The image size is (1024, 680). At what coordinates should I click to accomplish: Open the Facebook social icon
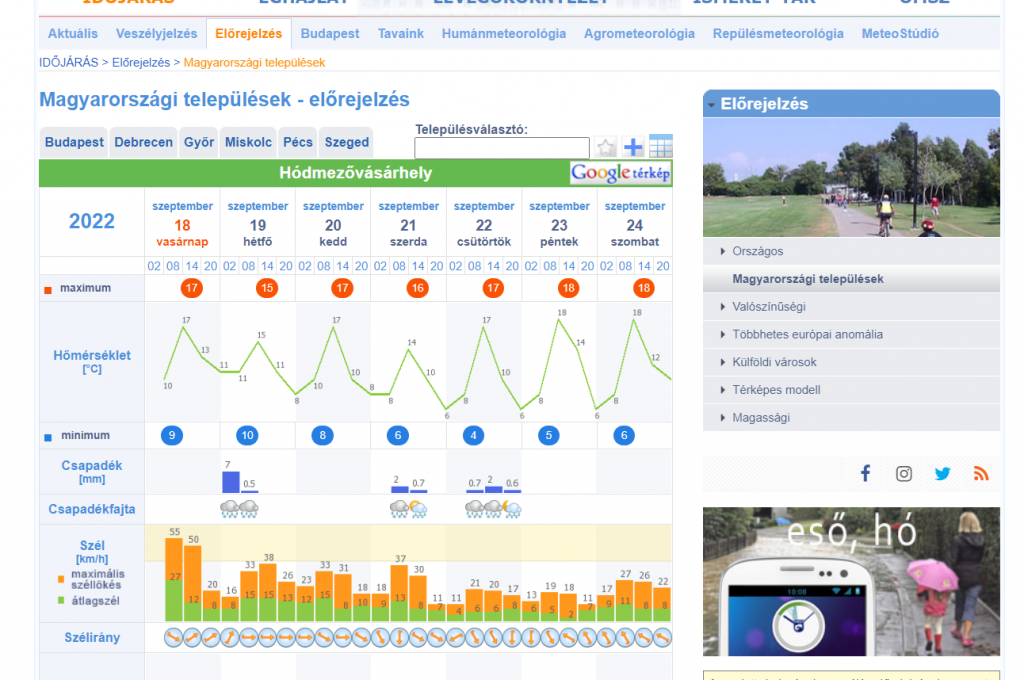tap(866, 474)
